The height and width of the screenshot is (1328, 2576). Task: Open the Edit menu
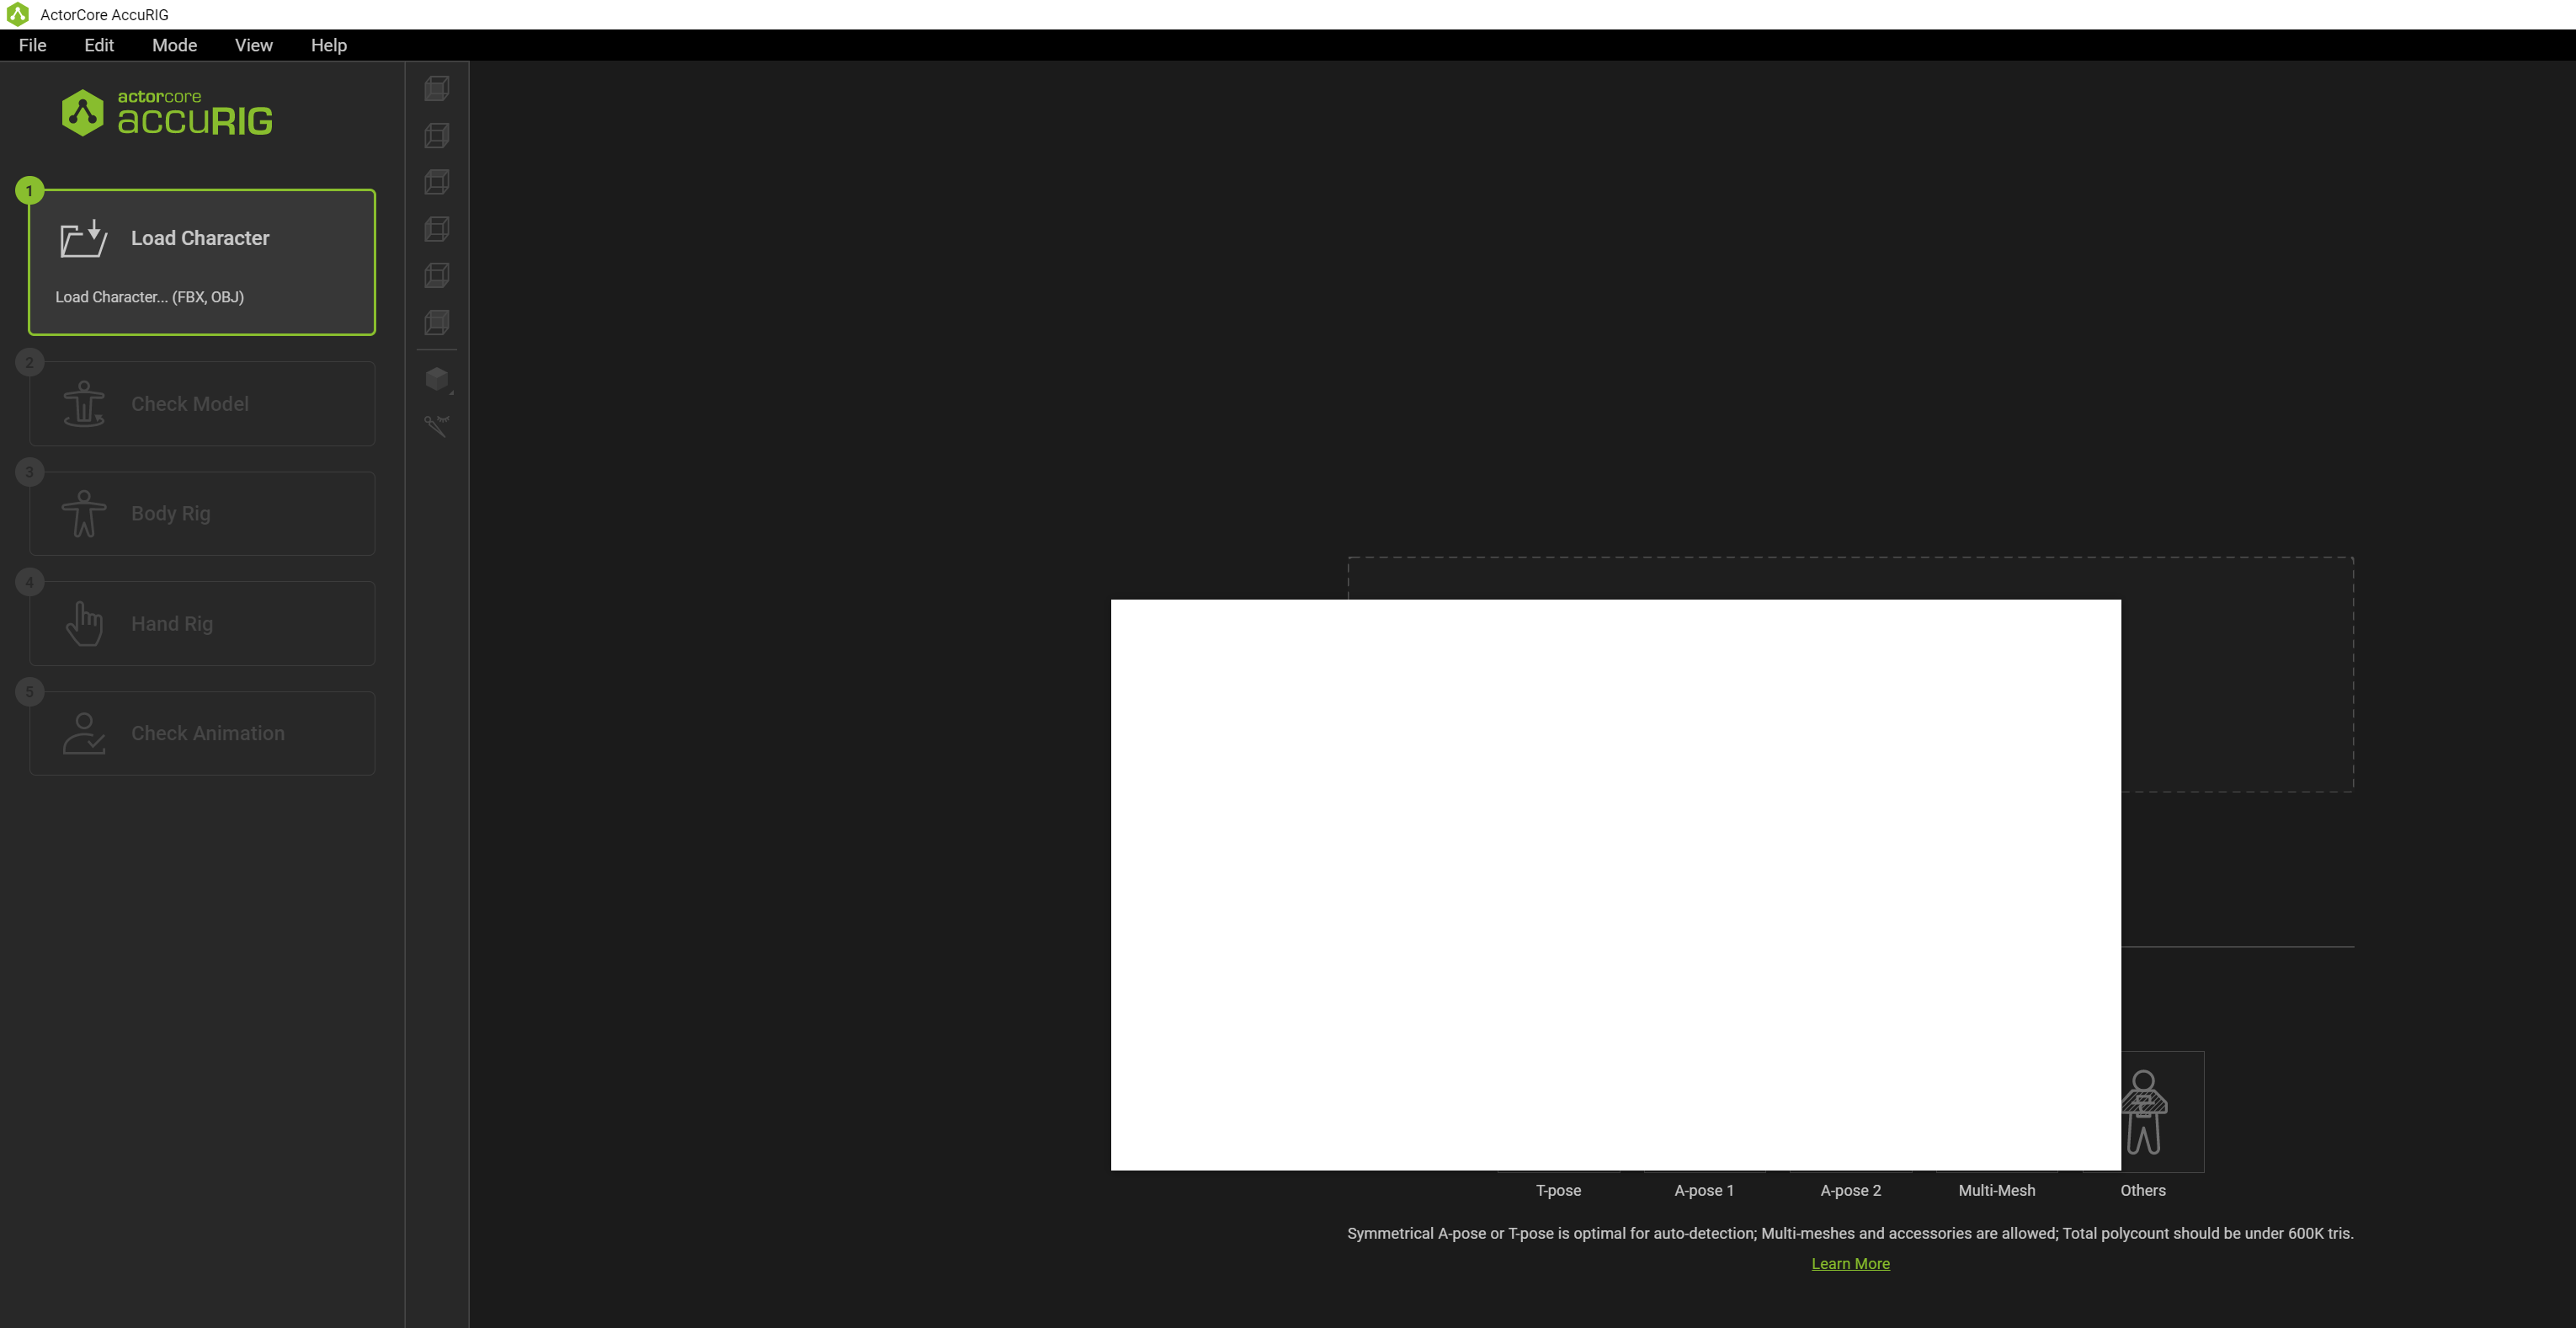click(x=98, y=45)
